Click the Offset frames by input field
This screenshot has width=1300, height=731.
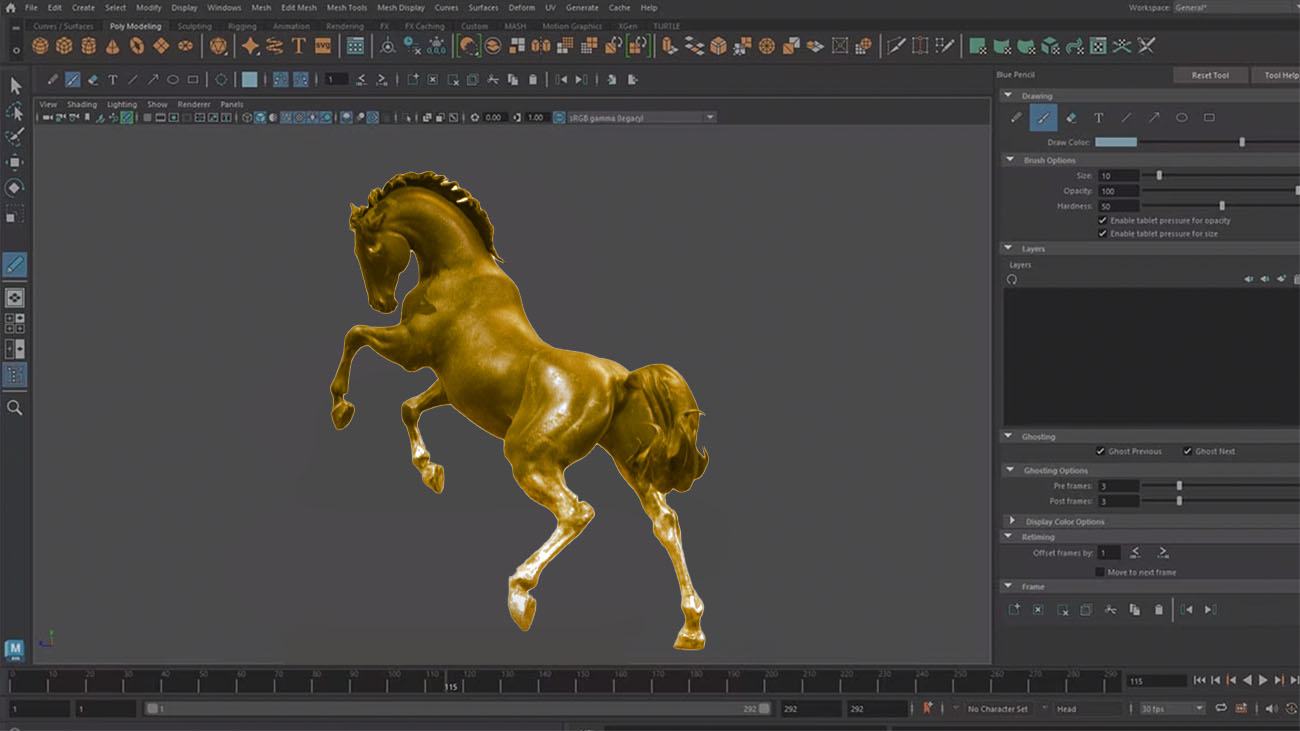1110,552
